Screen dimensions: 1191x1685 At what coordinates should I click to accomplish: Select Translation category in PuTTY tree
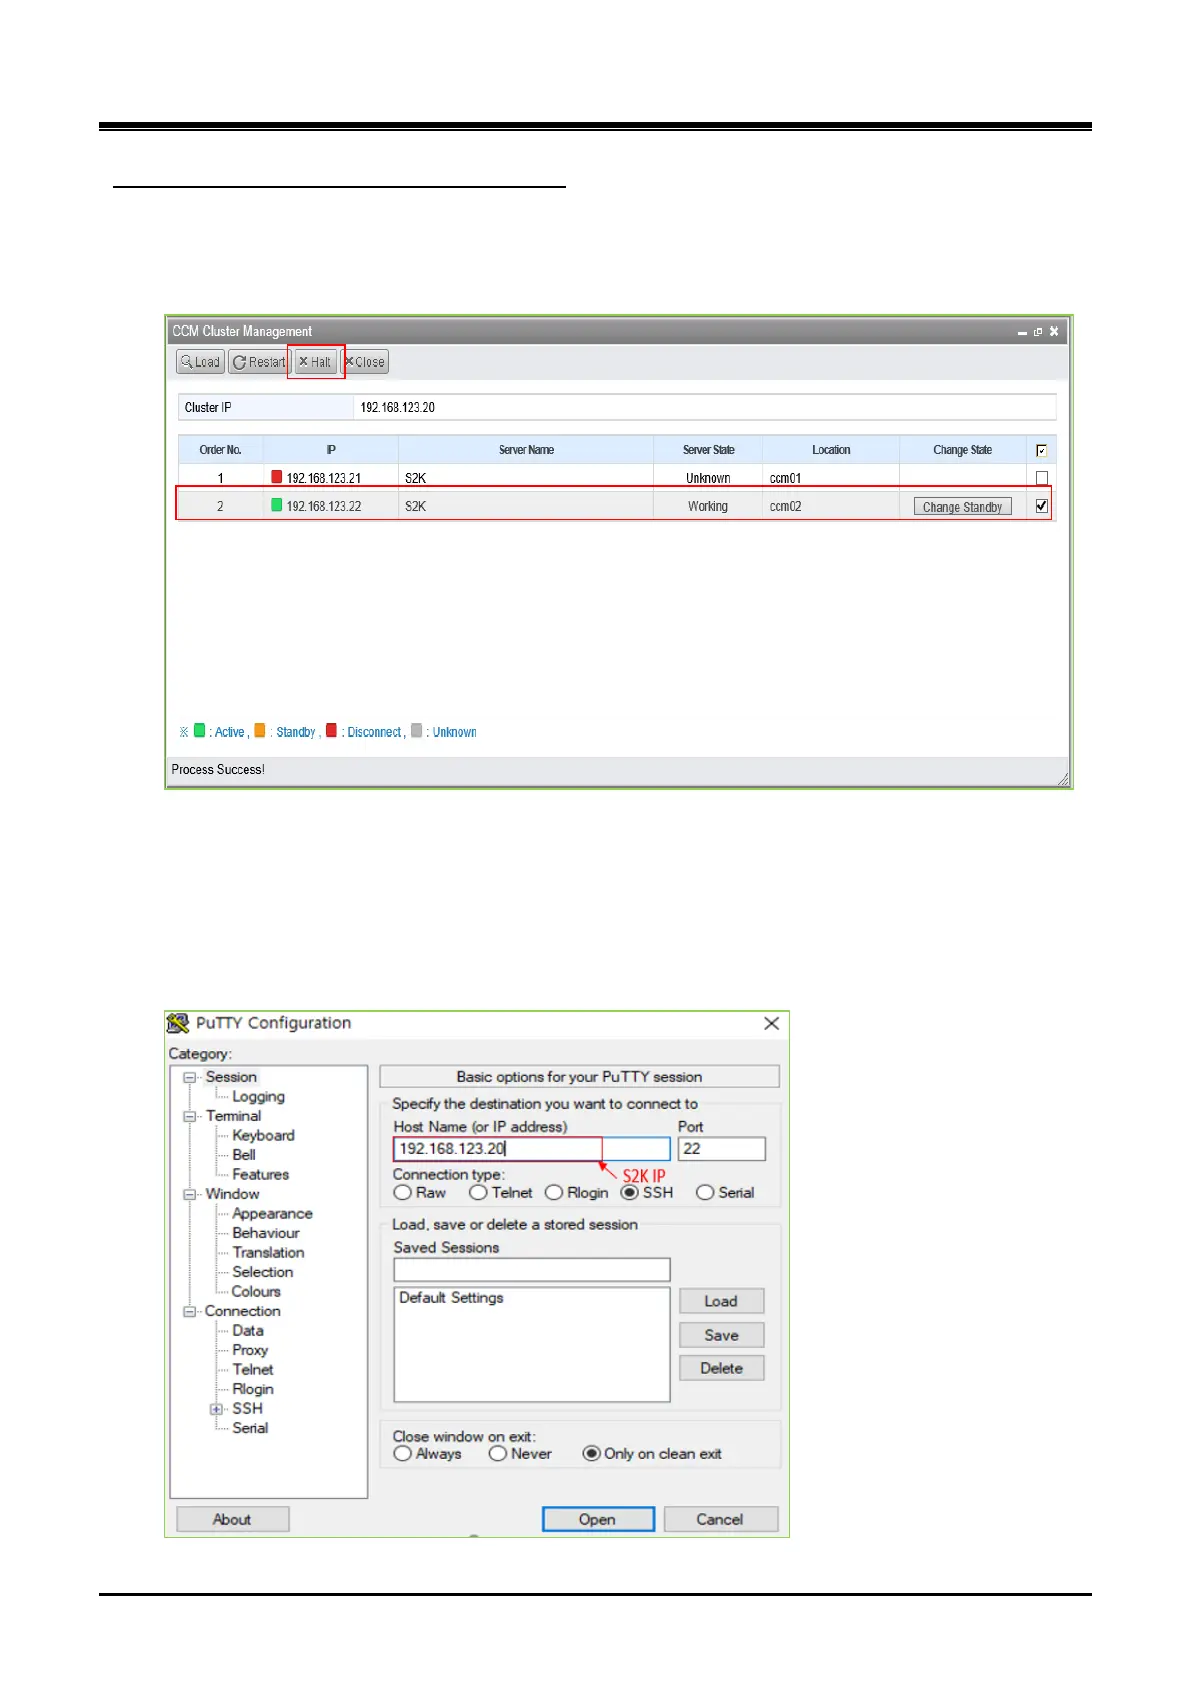click(268, 1252)
